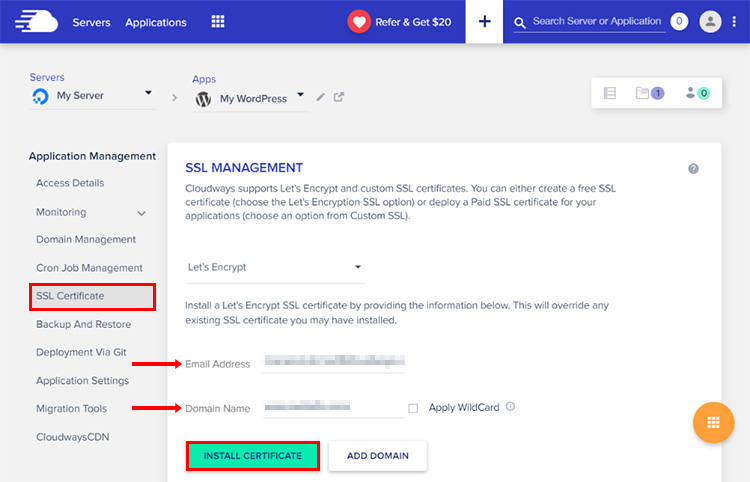Viewport: 750px width, 482px height.
Task: Open CloudwaysCDN section
Action: (x=73, y=437)
